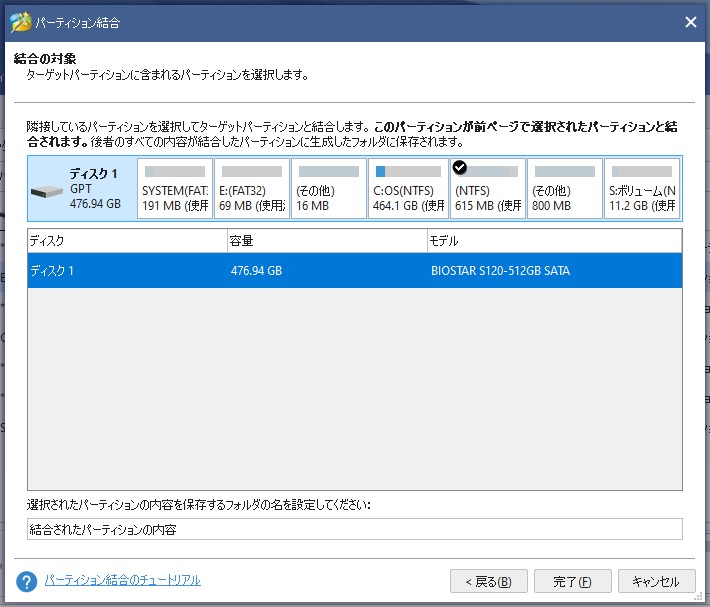The width and height of the screenshot is (710, 607).
Task: Toggle the checkmark on 615 MB NTFS partition
Action: pyautogui.click(x=460, y=167)
